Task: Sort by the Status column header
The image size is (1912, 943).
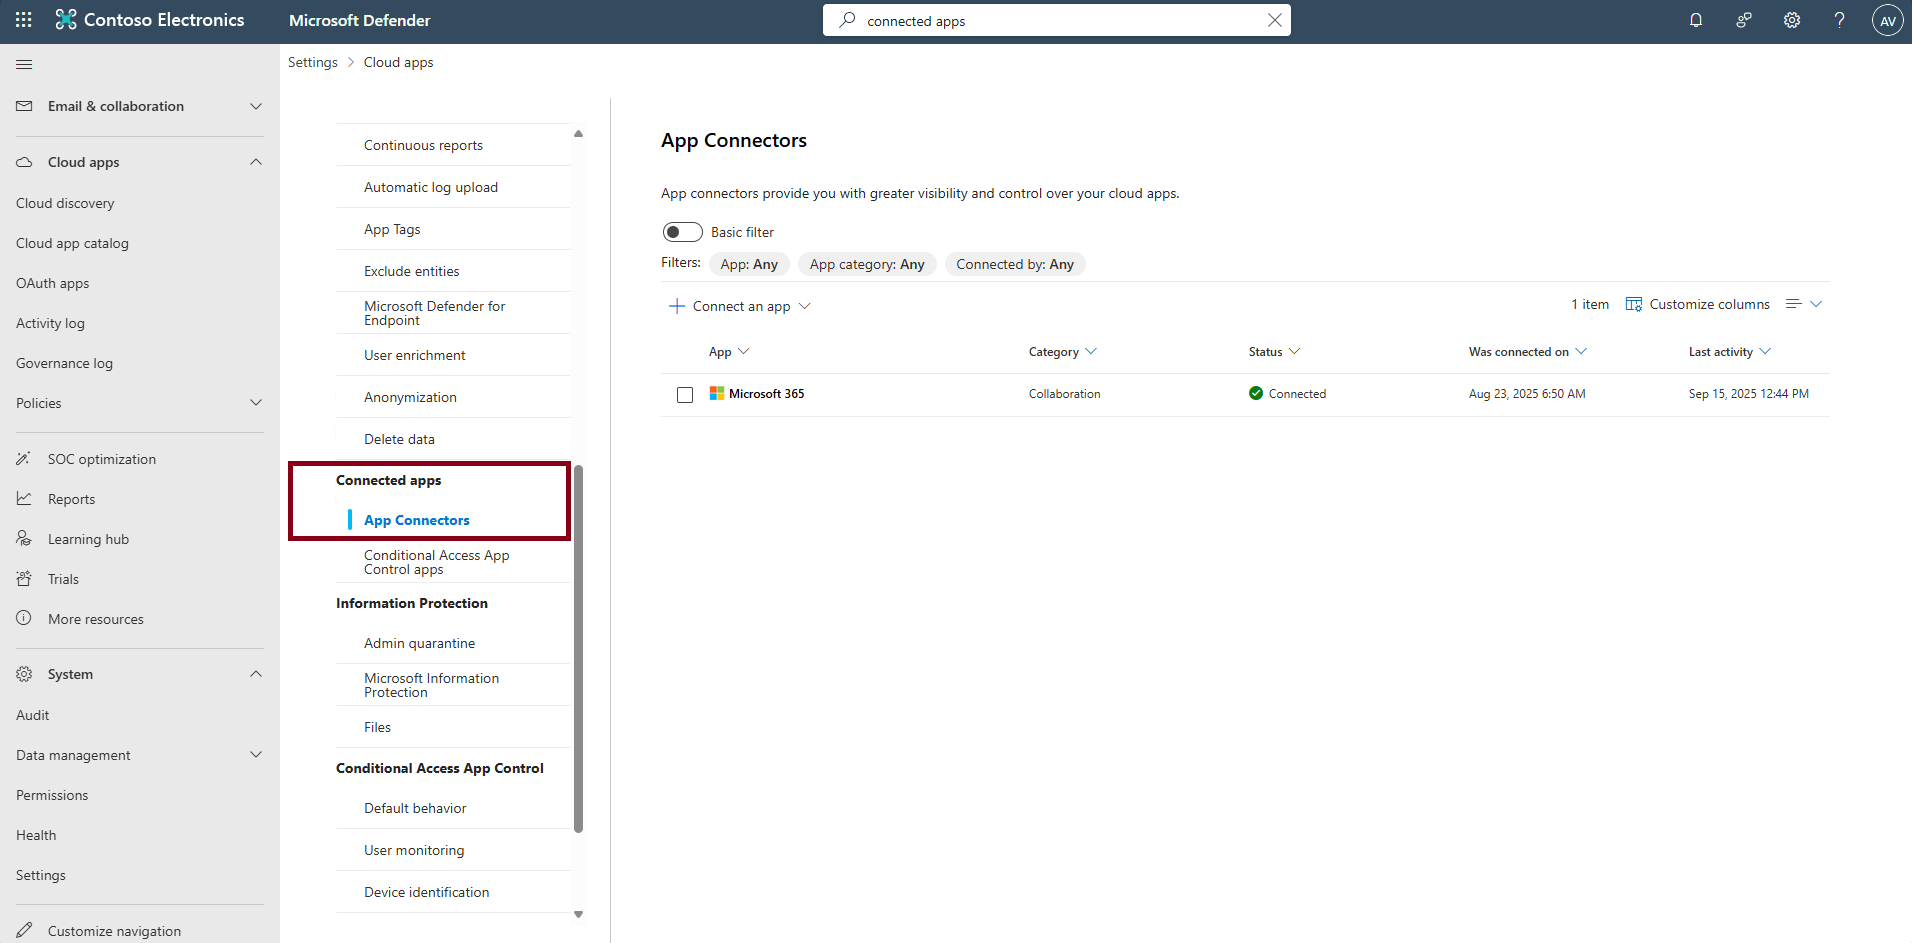Action: click(x=1274, y=352)
